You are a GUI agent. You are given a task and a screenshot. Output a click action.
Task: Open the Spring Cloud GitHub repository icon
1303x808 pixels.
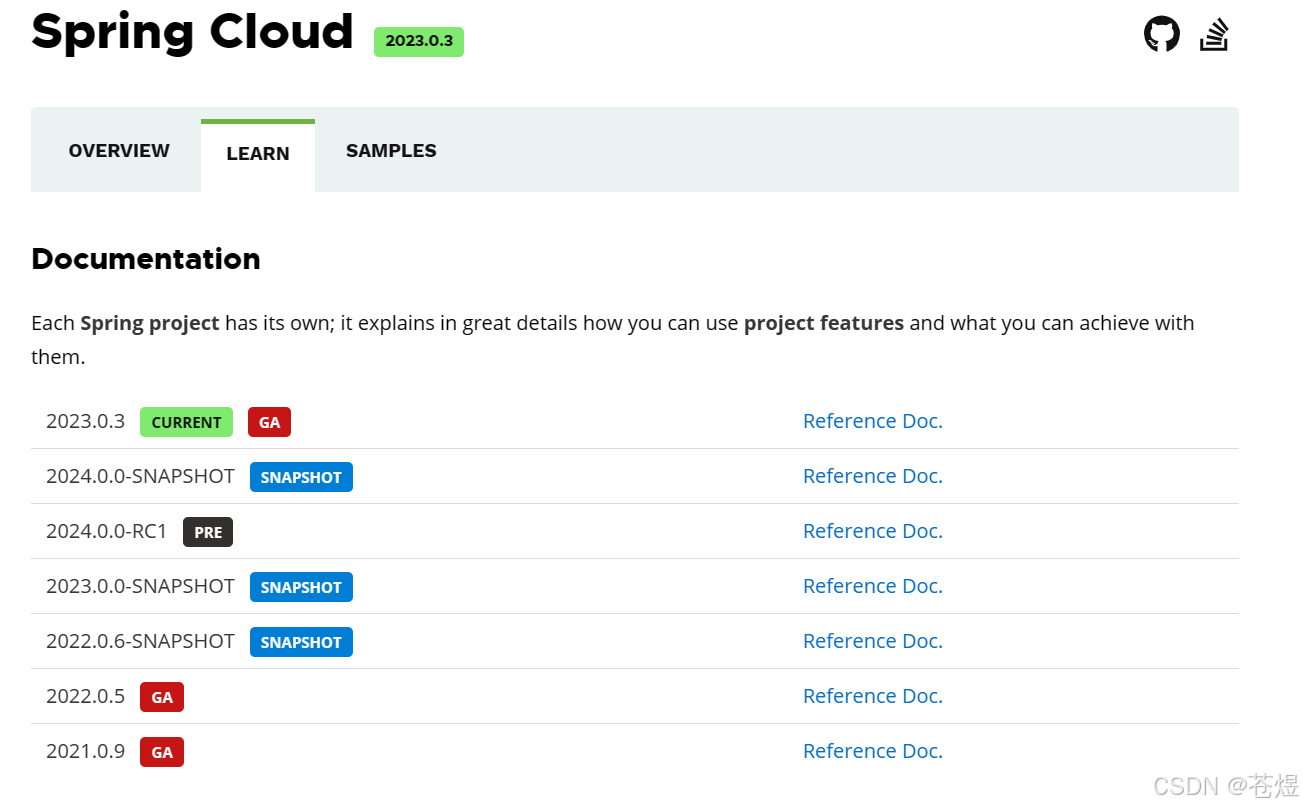[1161, 33]
